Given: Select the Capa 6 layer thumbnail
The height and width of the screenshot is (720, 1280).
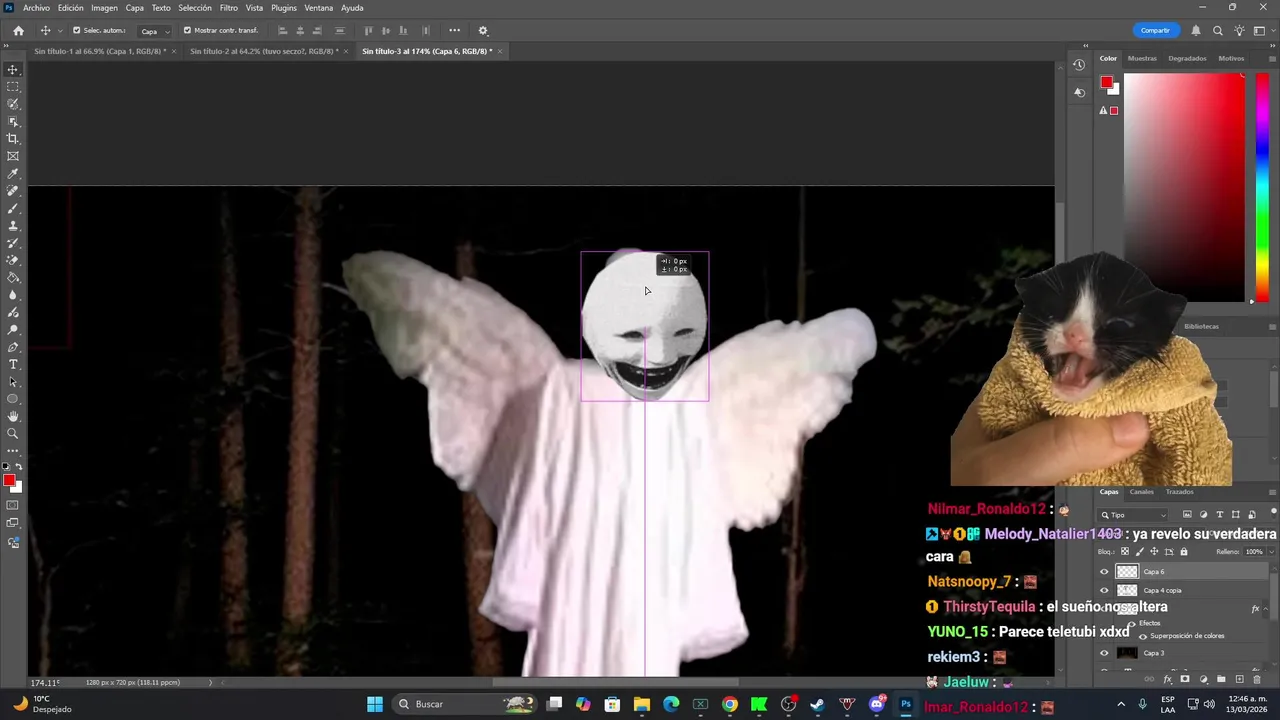Looking at the screenshot, I should point(1127,572).
